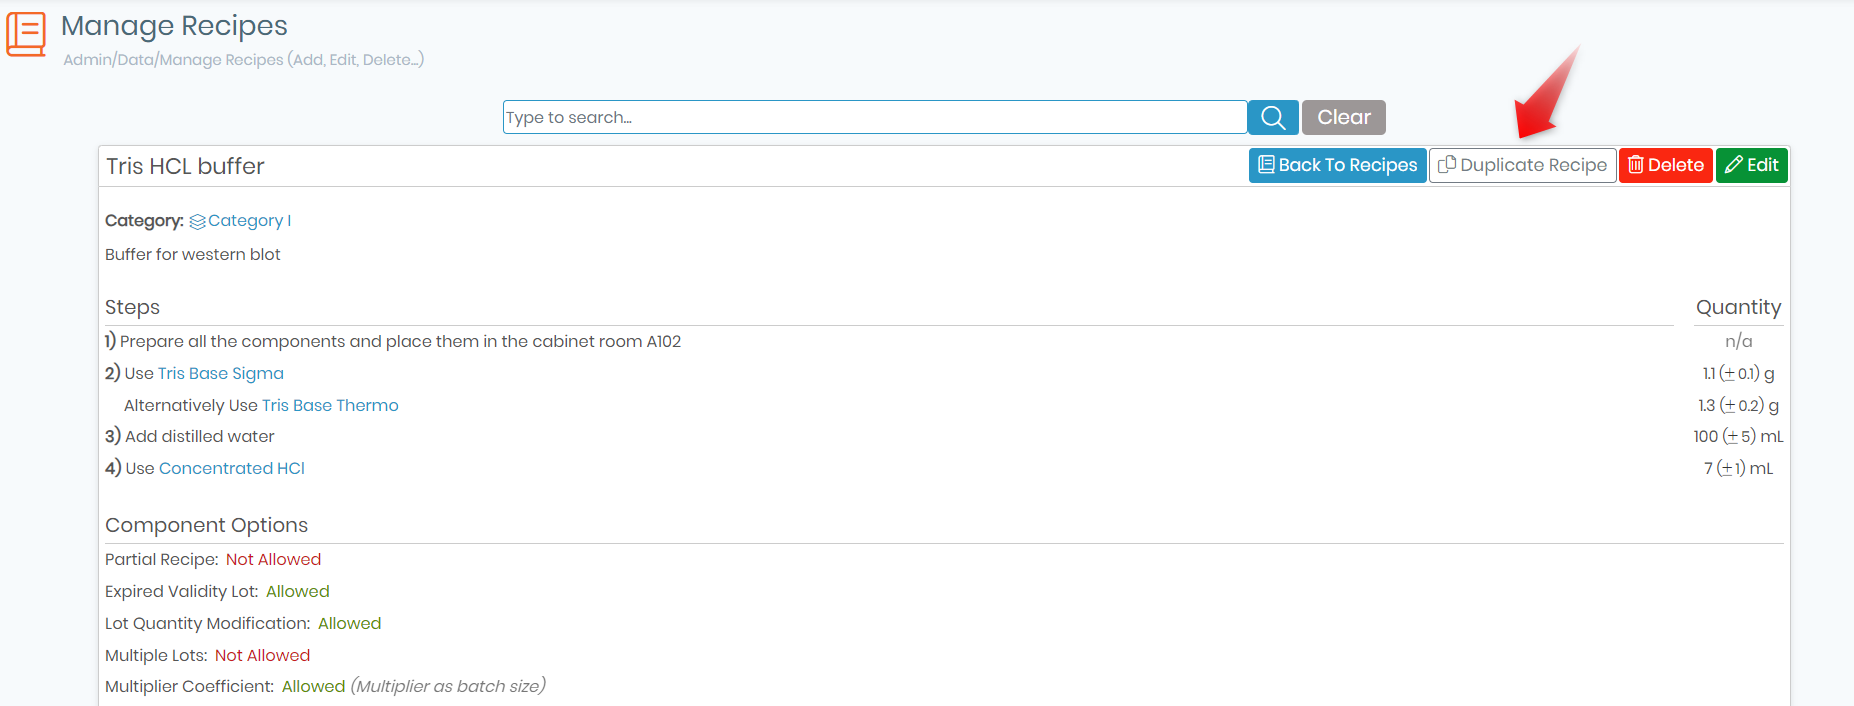This screenshot has height=706, width=1854.
Task: Open Tris Base Thermo alternative link
Action: 330,405
